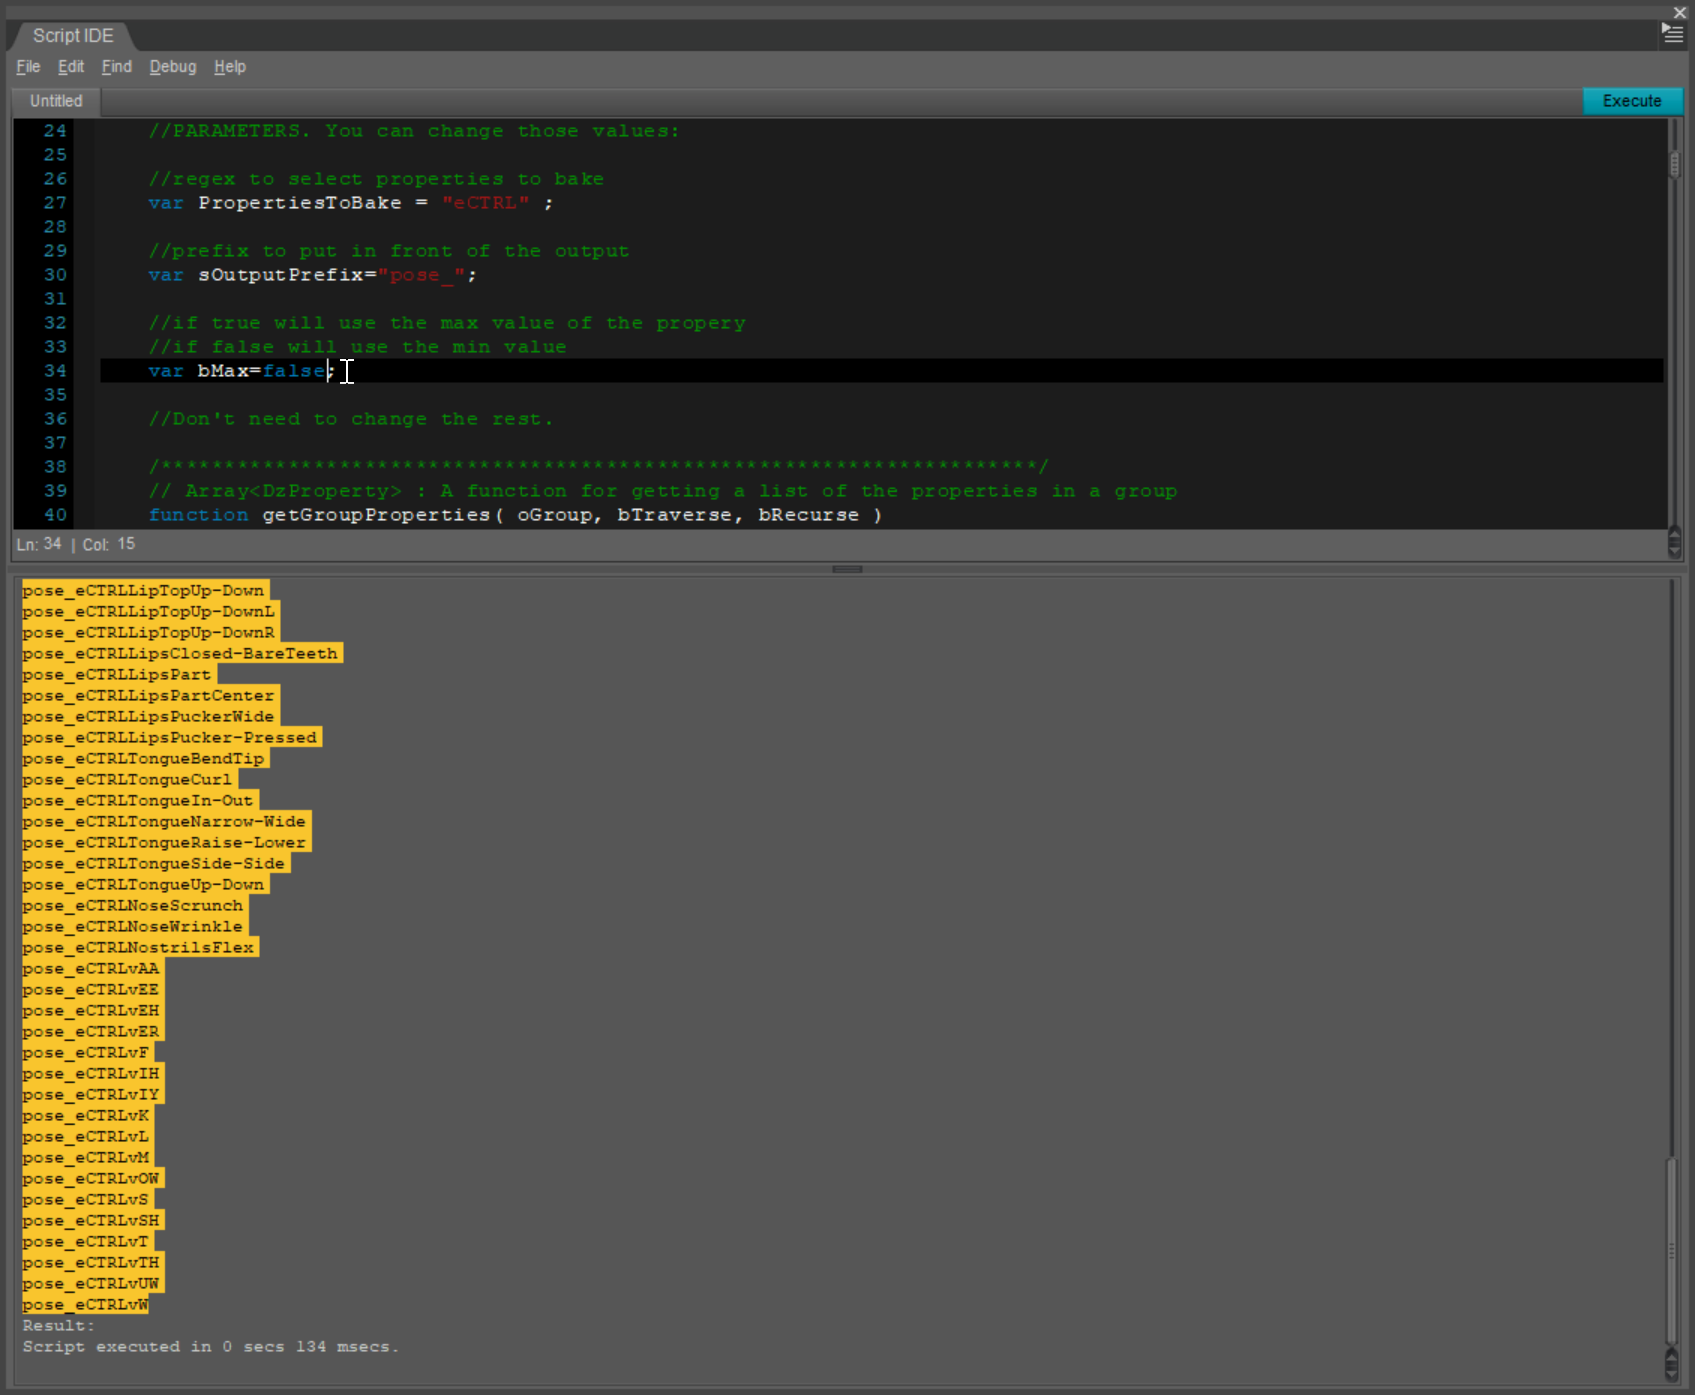
Task: Click the Col: 15 status indicator
Action: [109, 544]
